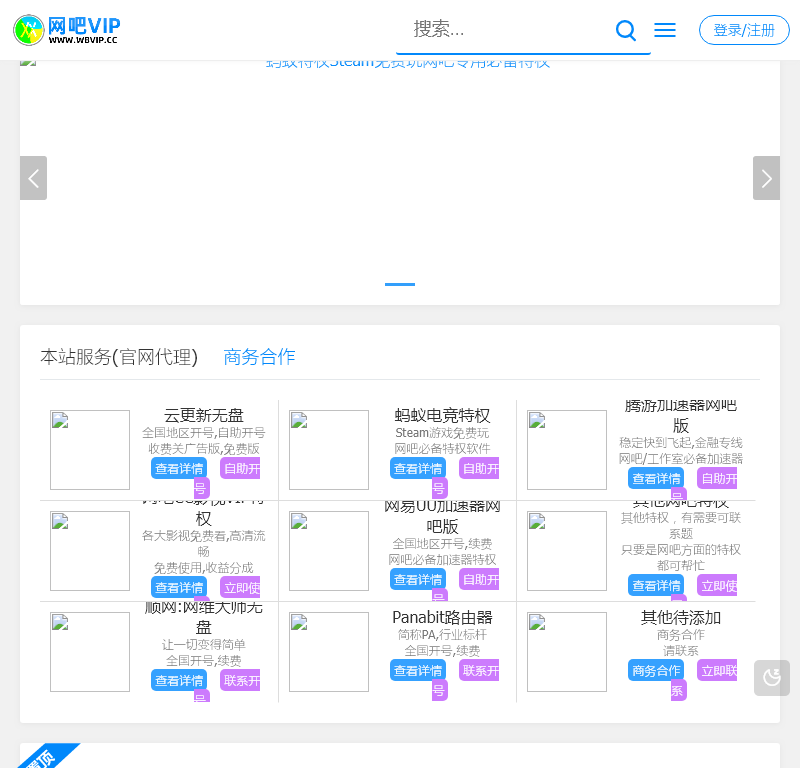Screen dimensions: 800x768
Task: Focus the 搜索 input field
Action: click(505, 30)
